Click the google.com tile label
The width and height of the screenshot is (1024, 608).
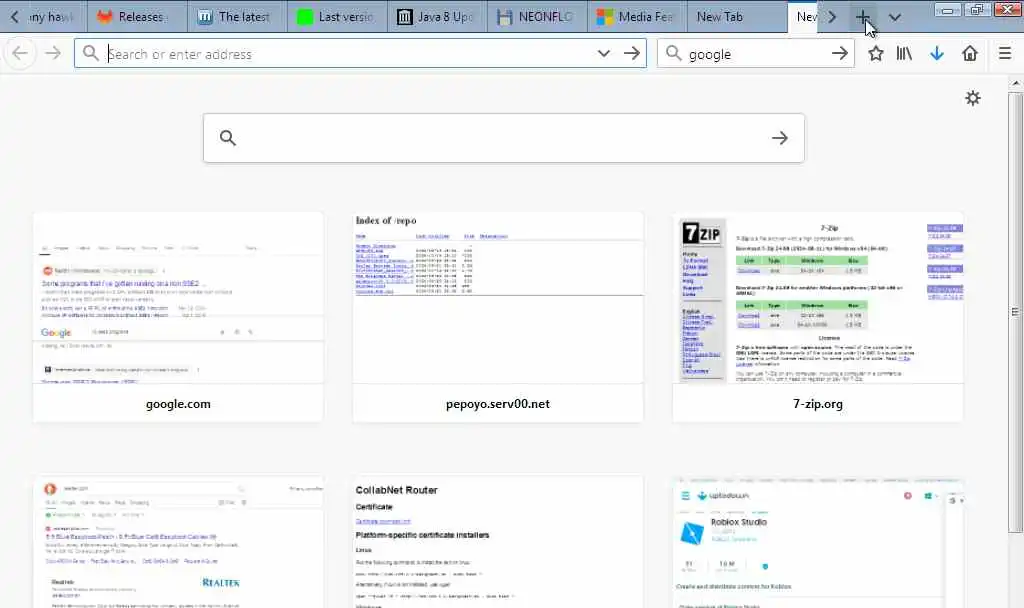click(178, 404)
